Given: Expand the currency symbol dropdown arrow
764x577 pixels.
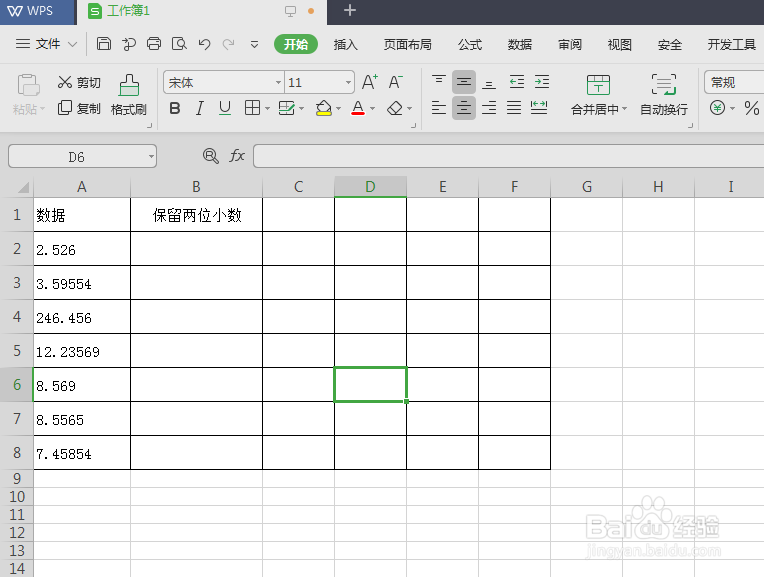Looking at the screenshot, I should 732,109.
